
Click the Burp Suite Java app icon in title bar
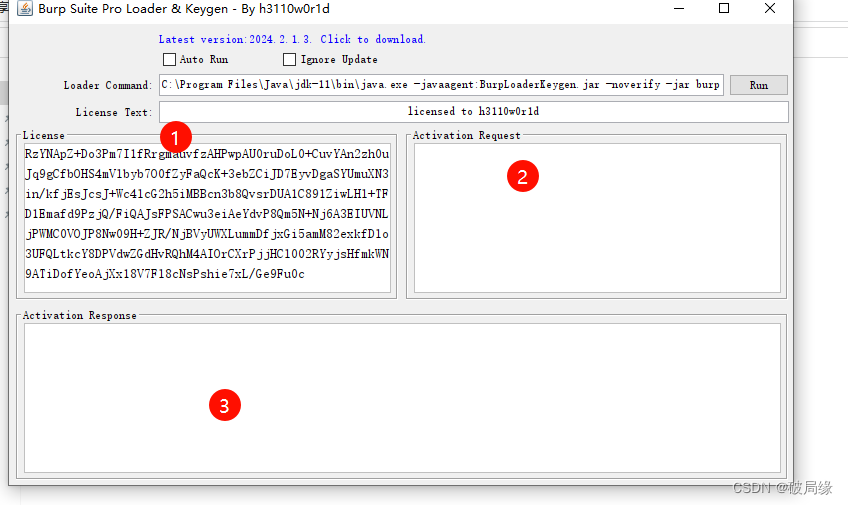tap(25, 8)
